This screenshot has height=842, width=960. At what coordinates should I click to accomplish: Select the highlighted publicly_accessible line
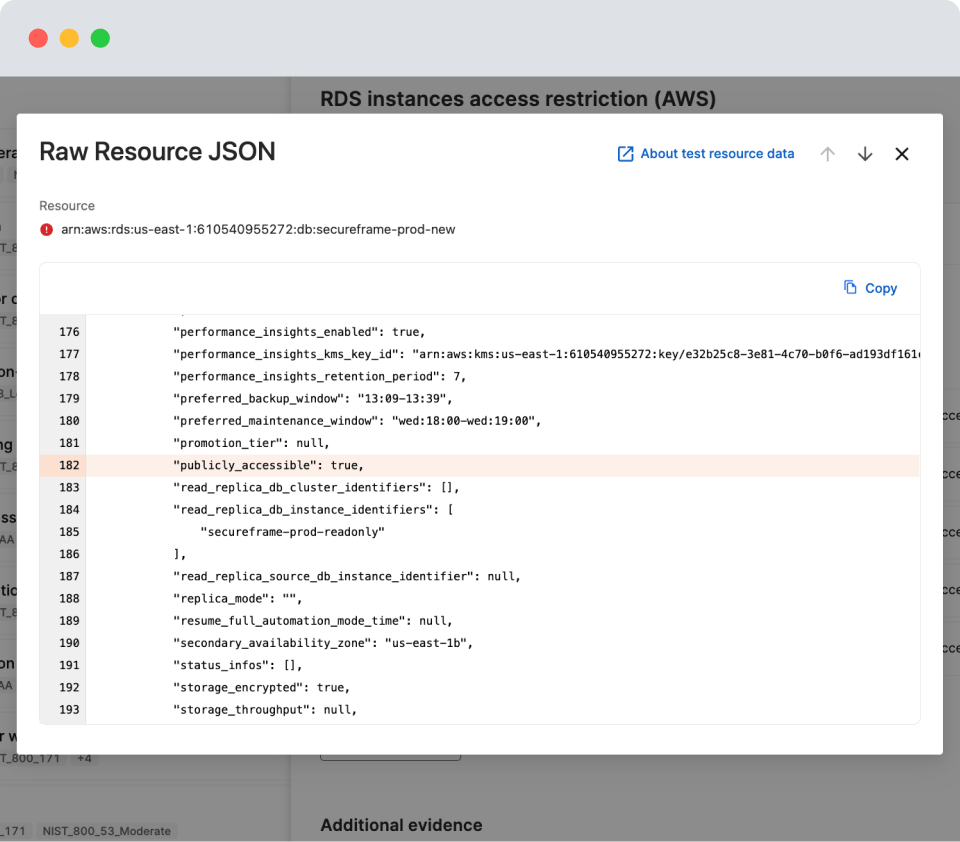[x=268, y=466]
